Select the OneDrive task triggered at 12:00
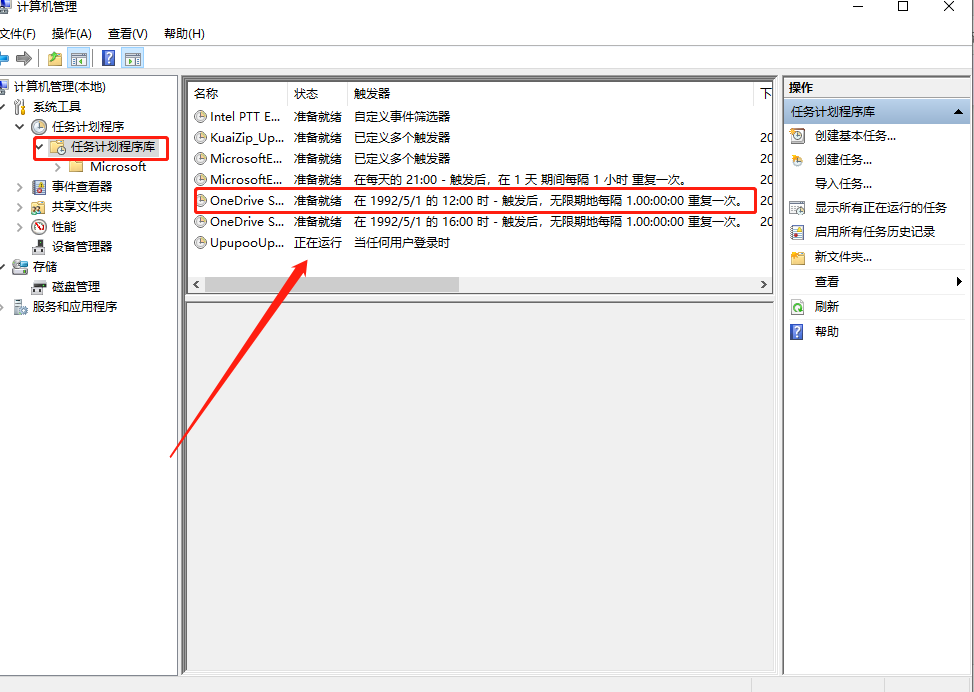The height and width of the screenshot is (692, 974). pyautogui.click(x=480, y=201)
